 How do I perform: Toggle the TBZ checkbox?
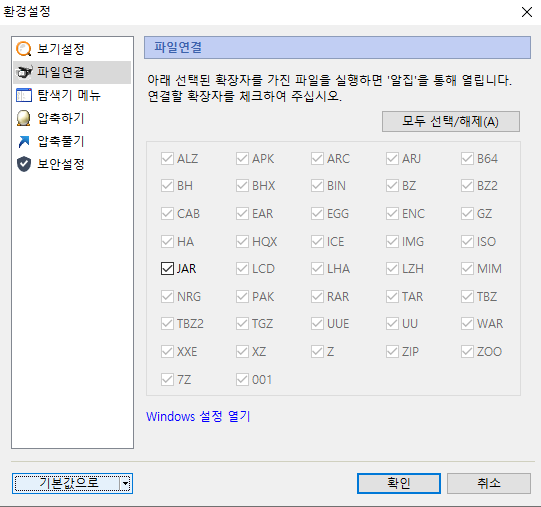point(467,296)
